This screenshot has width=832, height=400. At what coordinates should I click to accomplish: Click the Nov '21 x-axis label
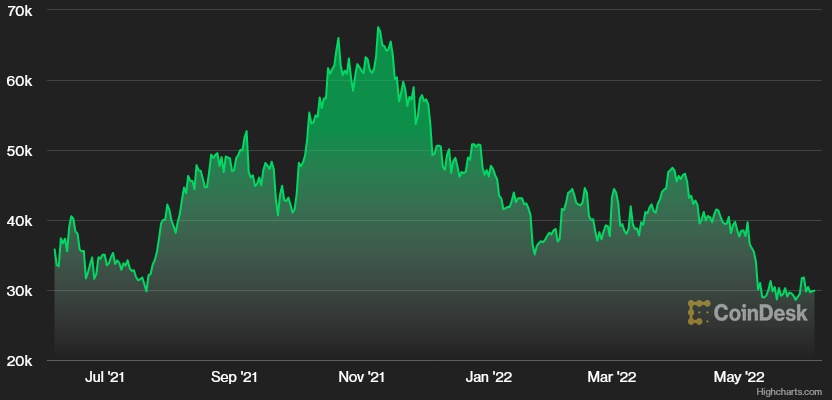[362, 377]
